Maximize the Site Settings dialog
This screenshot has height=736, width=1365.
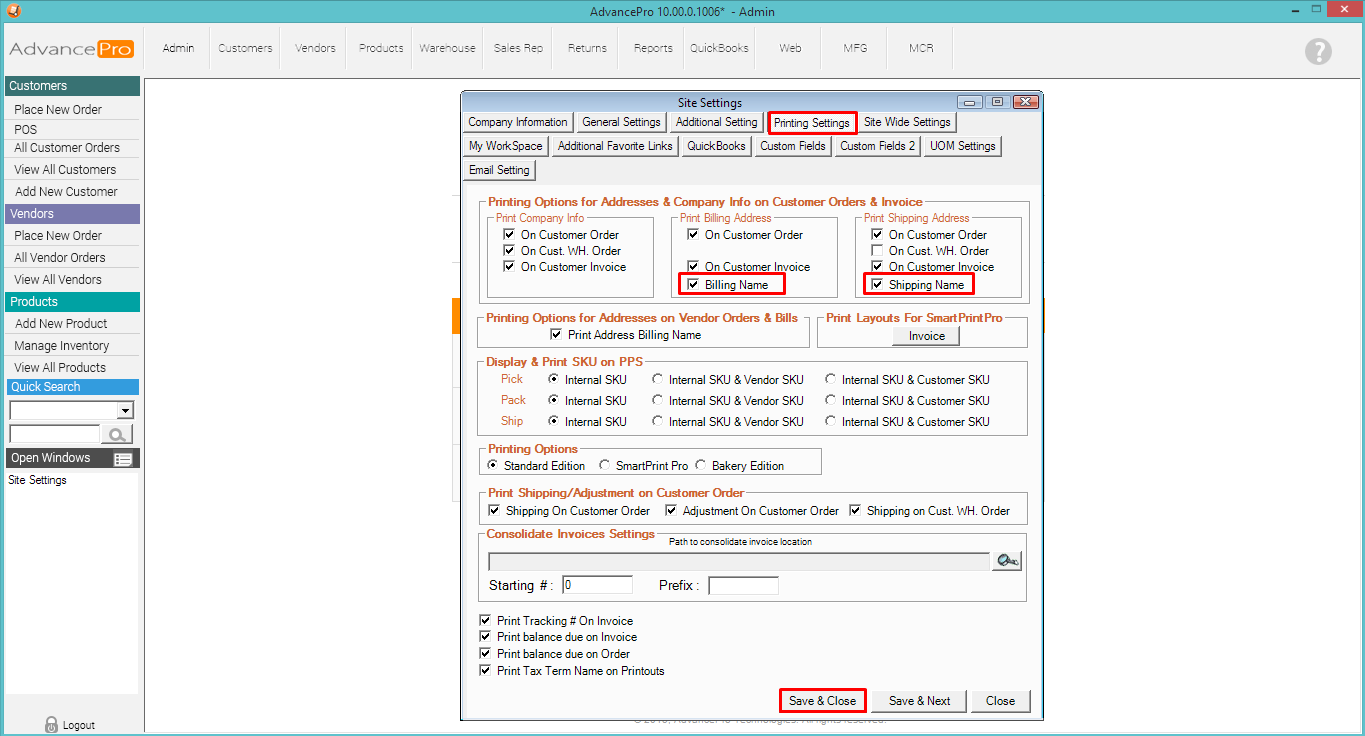[997, 102]
